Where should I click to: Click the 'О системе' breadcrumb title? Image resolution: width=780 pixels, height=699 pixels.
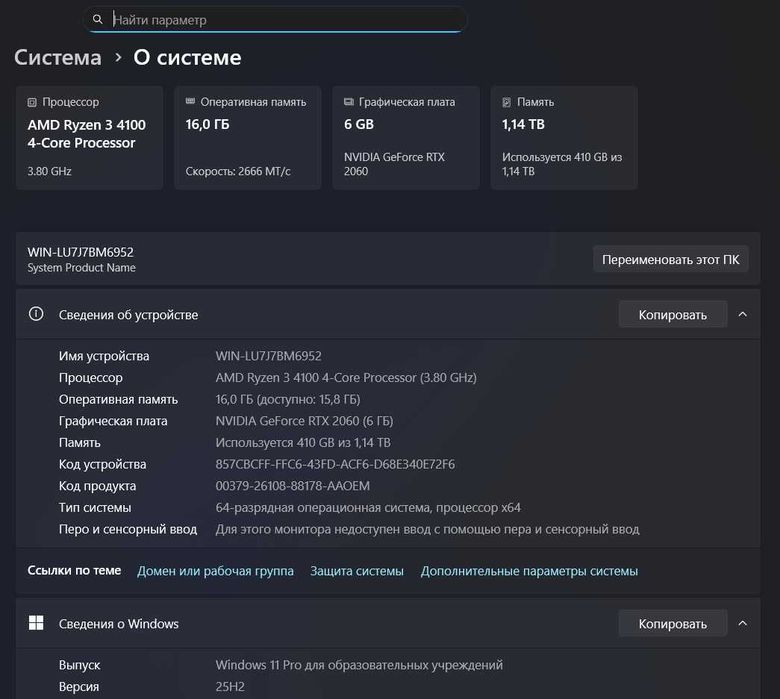pyautogui.click(x=187, y=58)
